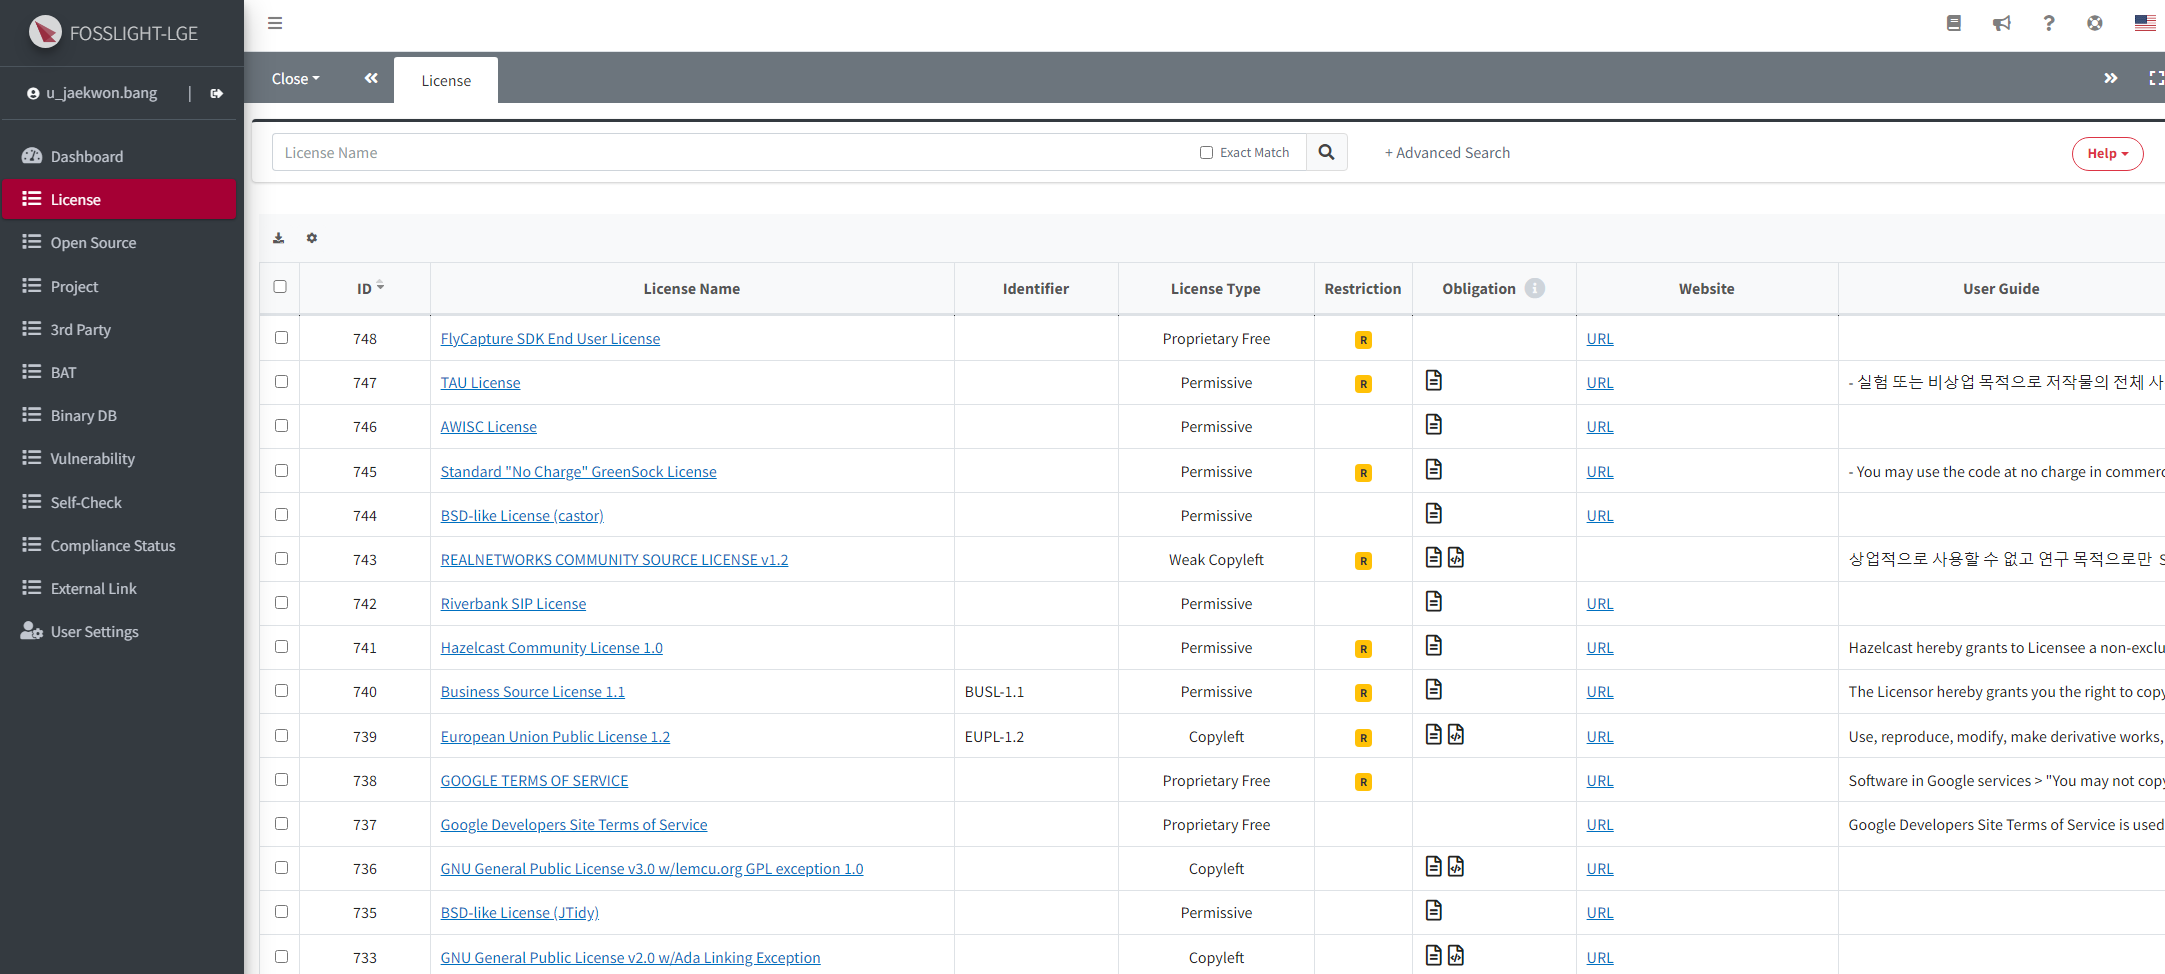Screen dimensions: 2165x974
Task: Expand the Advanced Search options
Action: 1447,153
